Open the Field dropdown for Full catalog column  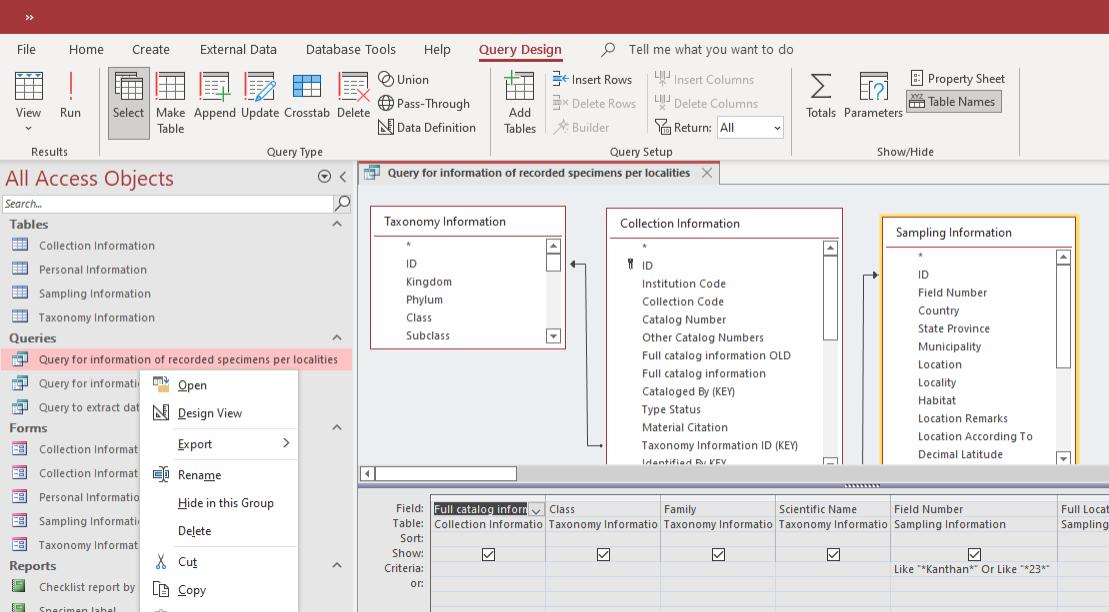(536, 509)
